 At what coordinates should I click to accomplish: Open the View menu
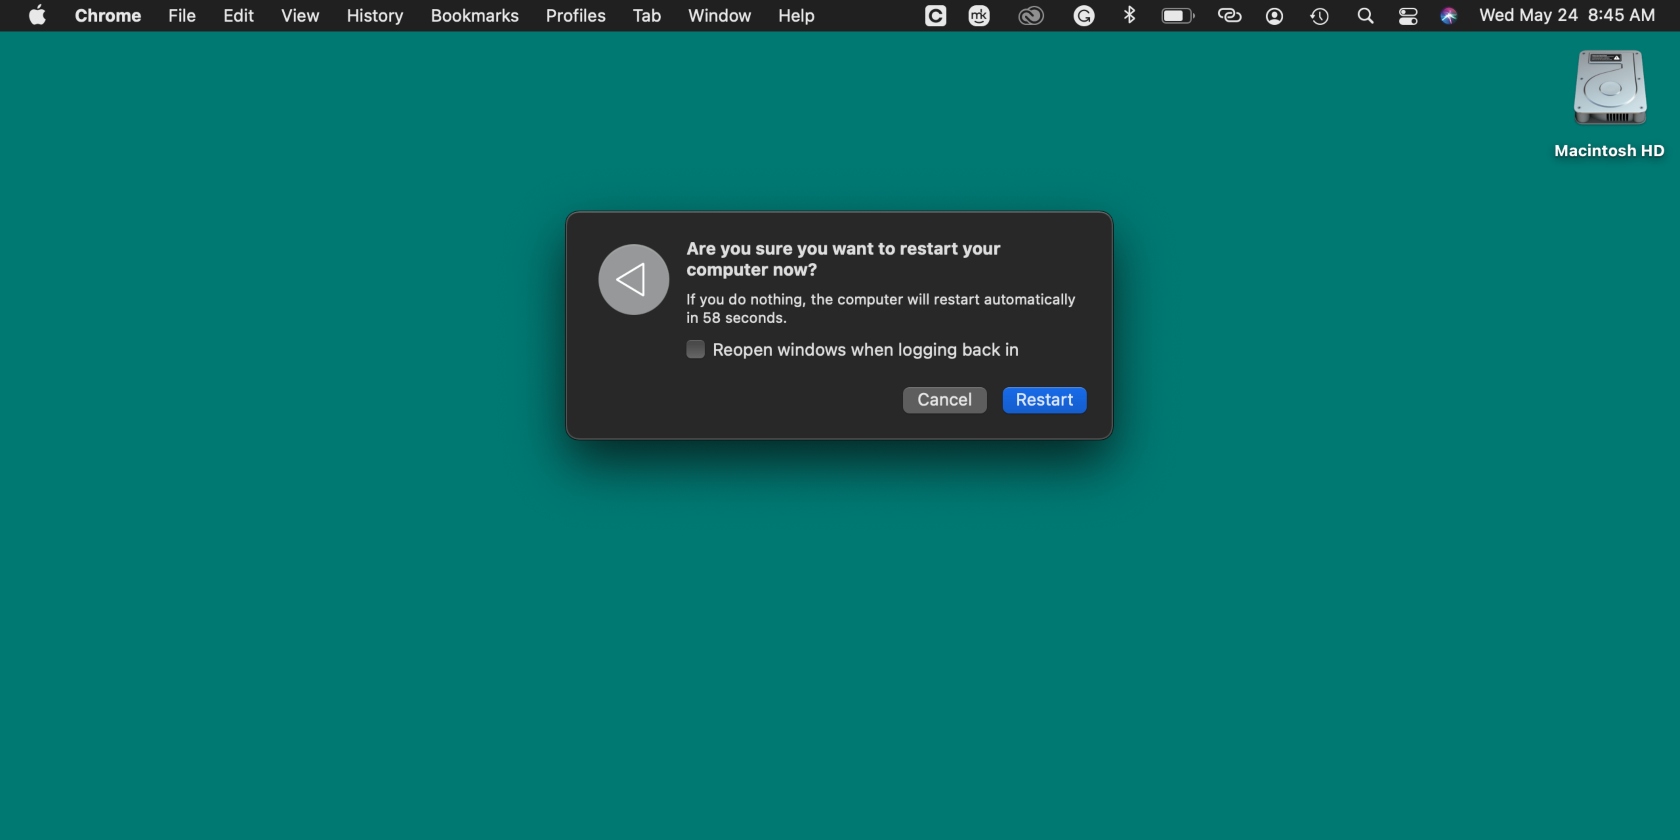click(x=300, y=15)
